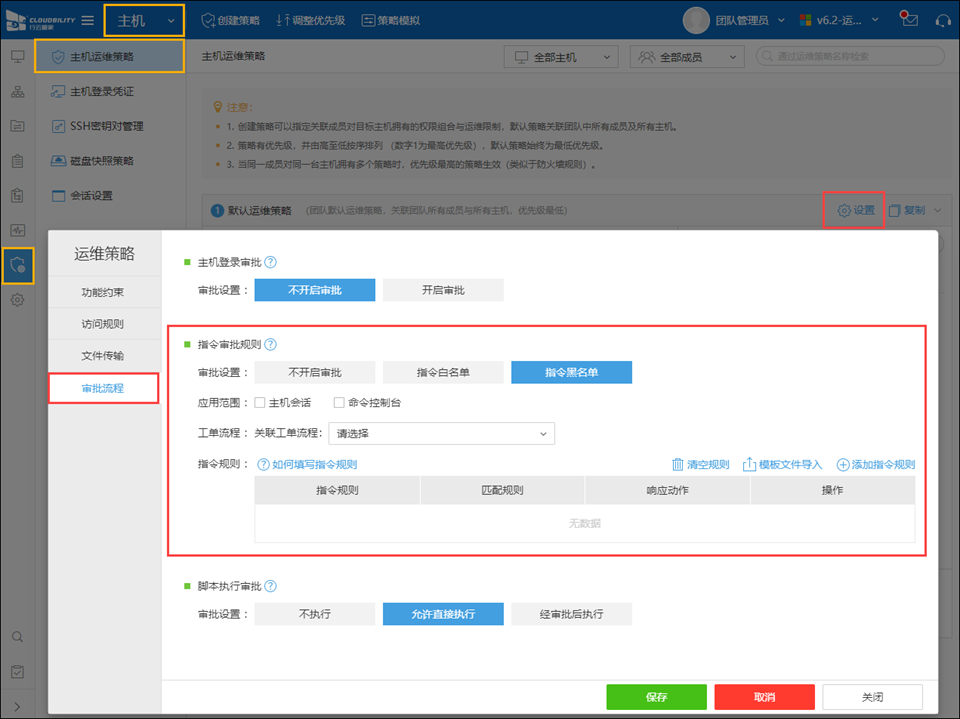Click the 清空规则 trash icon

pyautogui.click(x=678, y=464)
